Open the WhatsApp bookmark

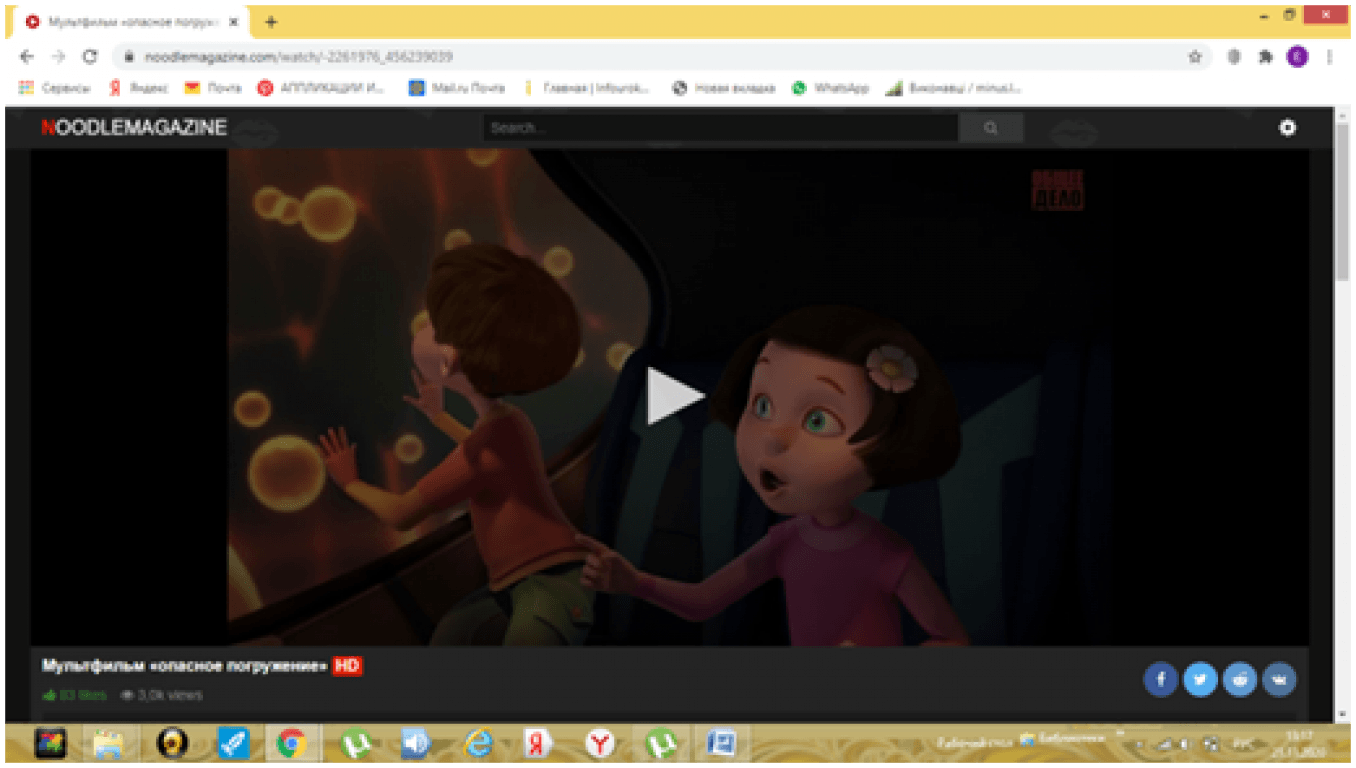(830, 88)
